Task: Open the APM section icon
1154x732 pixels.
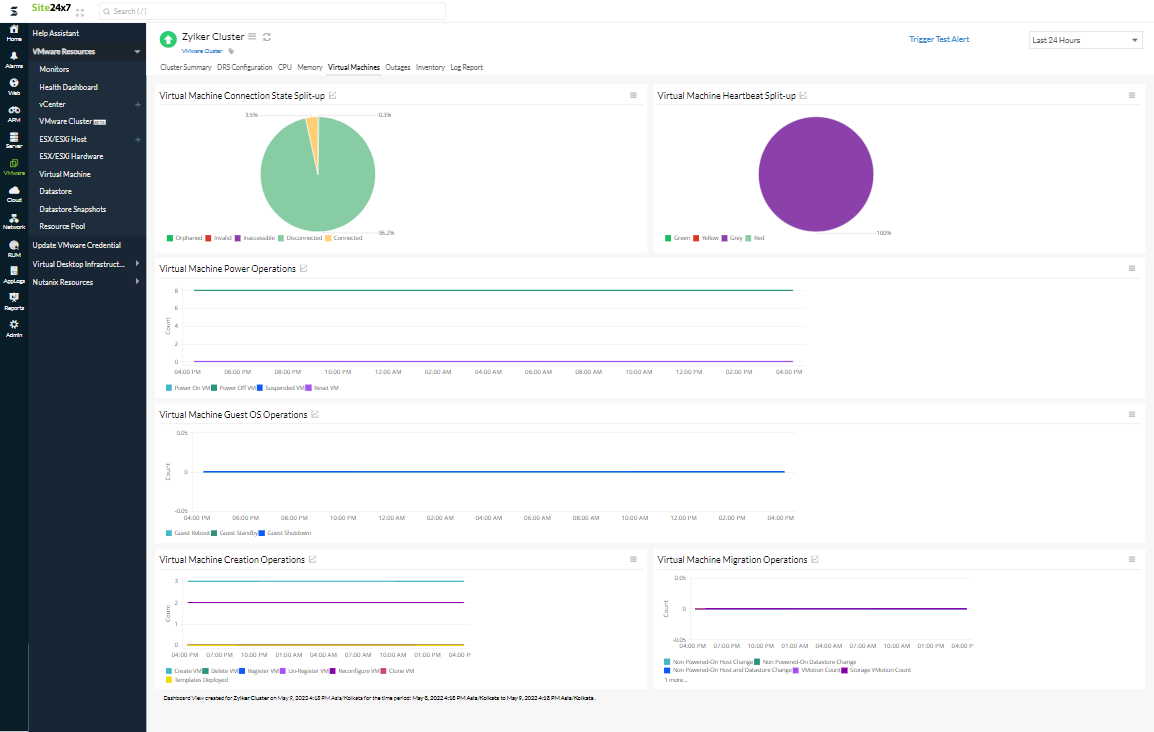Action: point(14,113)
